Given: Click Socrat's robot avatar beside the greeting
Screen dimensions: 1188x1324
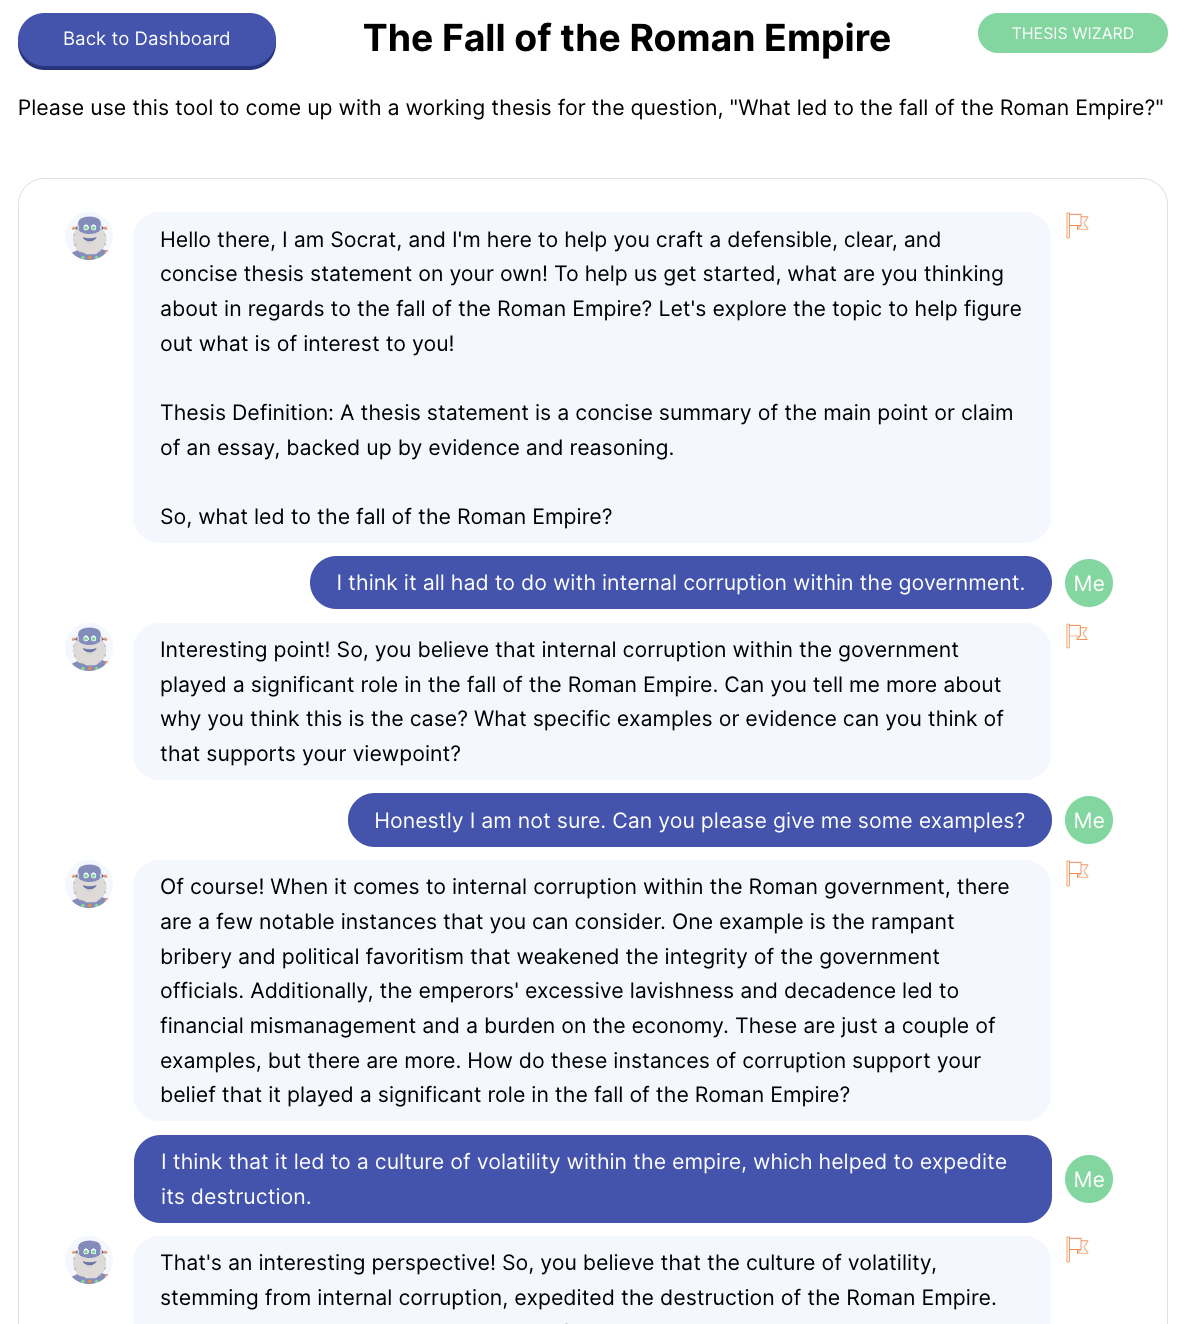Looking at the screenshot, I should pos(89,238).
